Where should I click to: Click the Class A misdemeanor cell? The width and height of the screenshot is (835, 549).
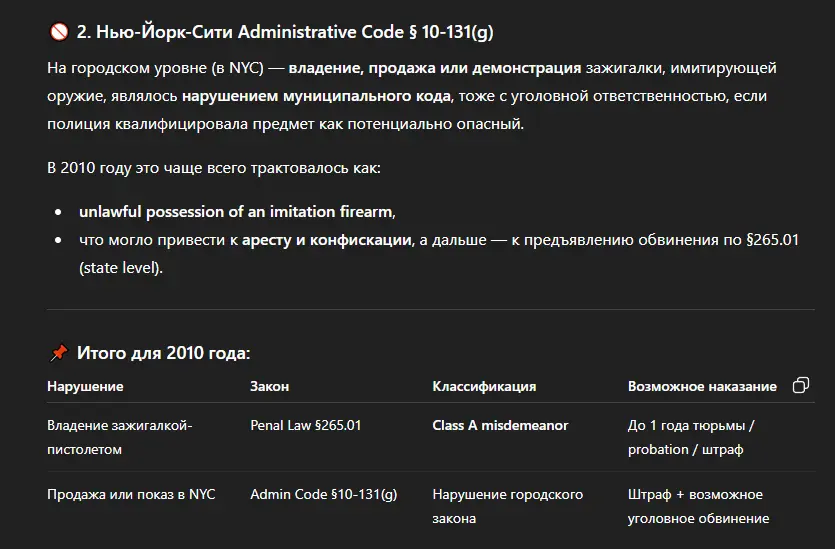point(500,425)
